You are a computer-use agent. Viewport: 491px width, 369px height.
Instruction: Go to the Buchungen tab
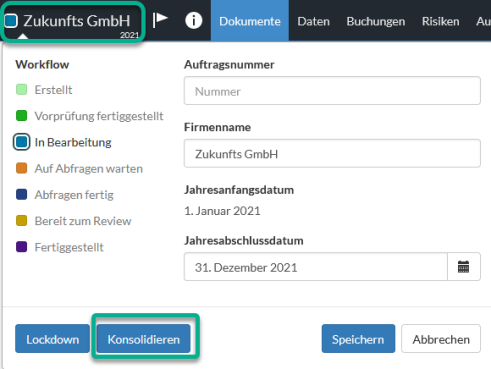[376, 21]
